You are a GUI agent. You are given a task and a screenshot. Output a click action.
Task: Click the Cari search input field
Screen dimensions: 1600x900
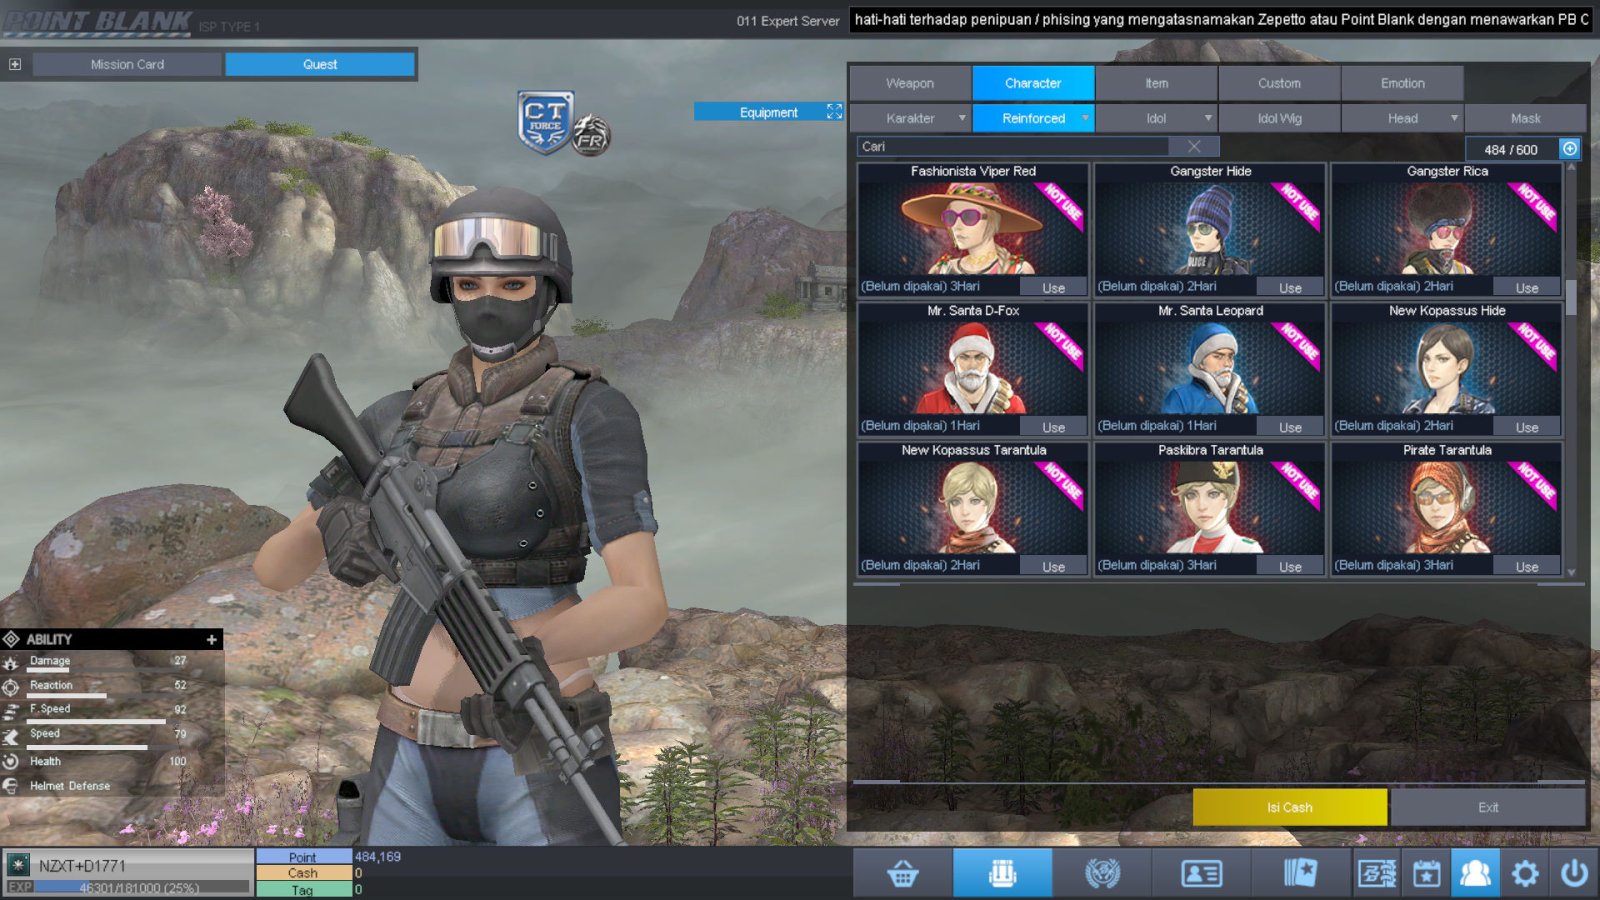pos(1015,146)
